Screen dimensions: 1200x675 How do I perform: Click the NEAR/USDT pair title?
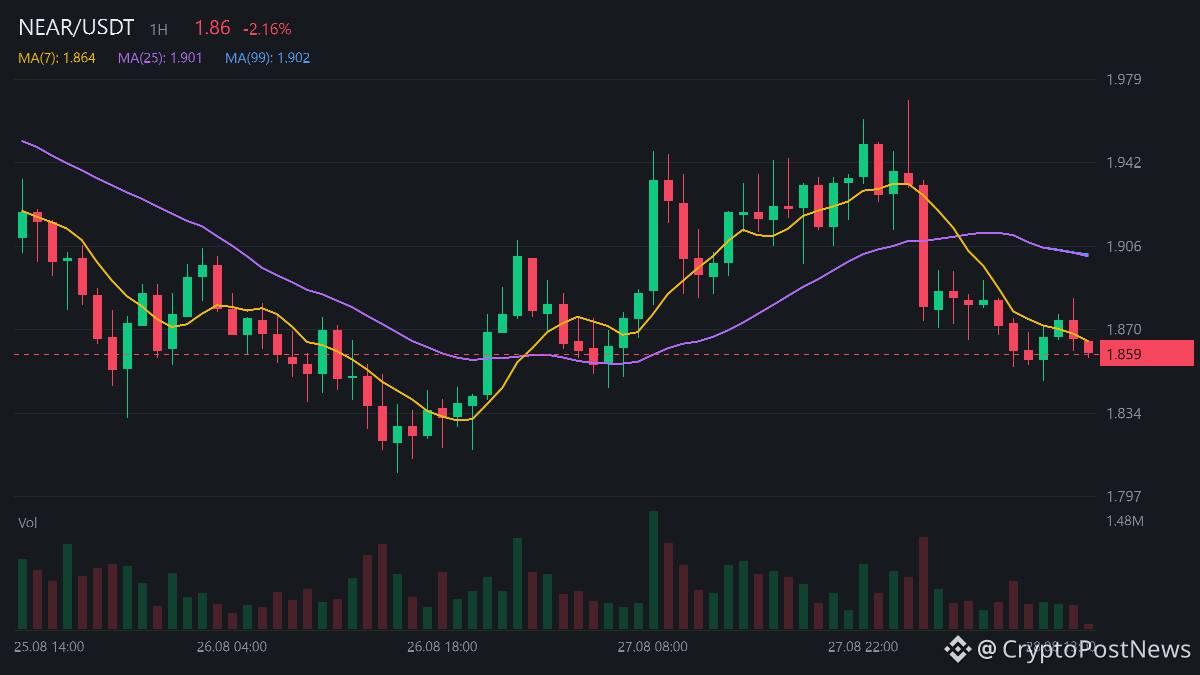[x=76, y=29]
